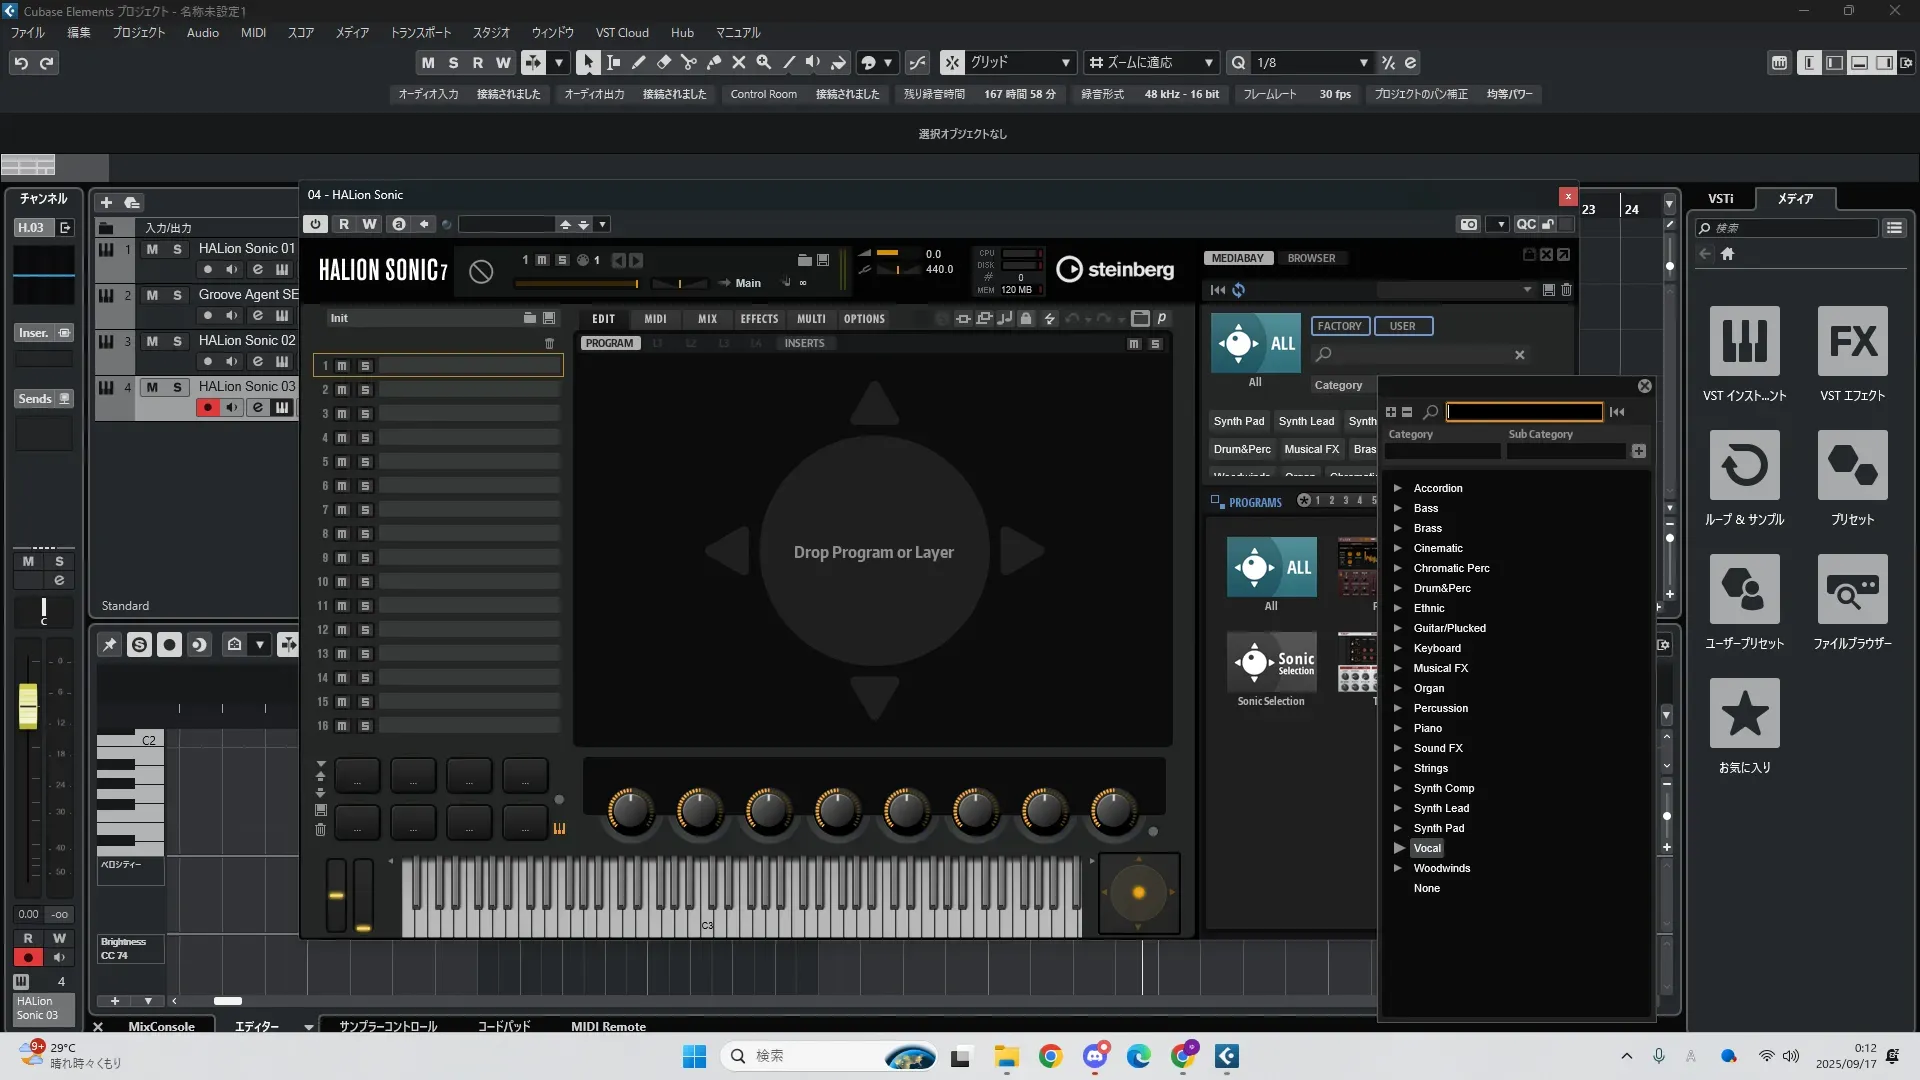1920x1080 pixels.
Task: Select the scissors split tool
Action: [688, 62]
